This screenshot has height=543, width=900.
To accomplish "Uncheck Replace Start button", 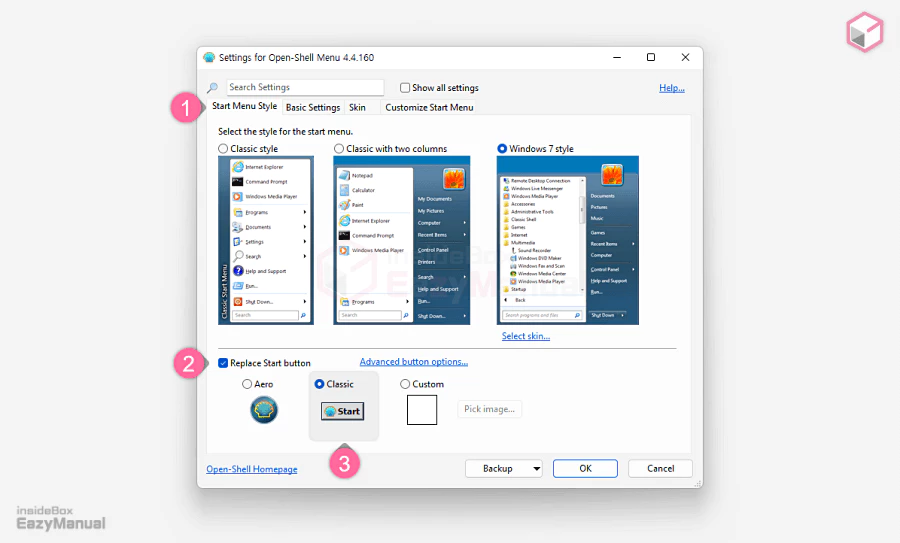I will pyautogui.click(x=223, y=363).
